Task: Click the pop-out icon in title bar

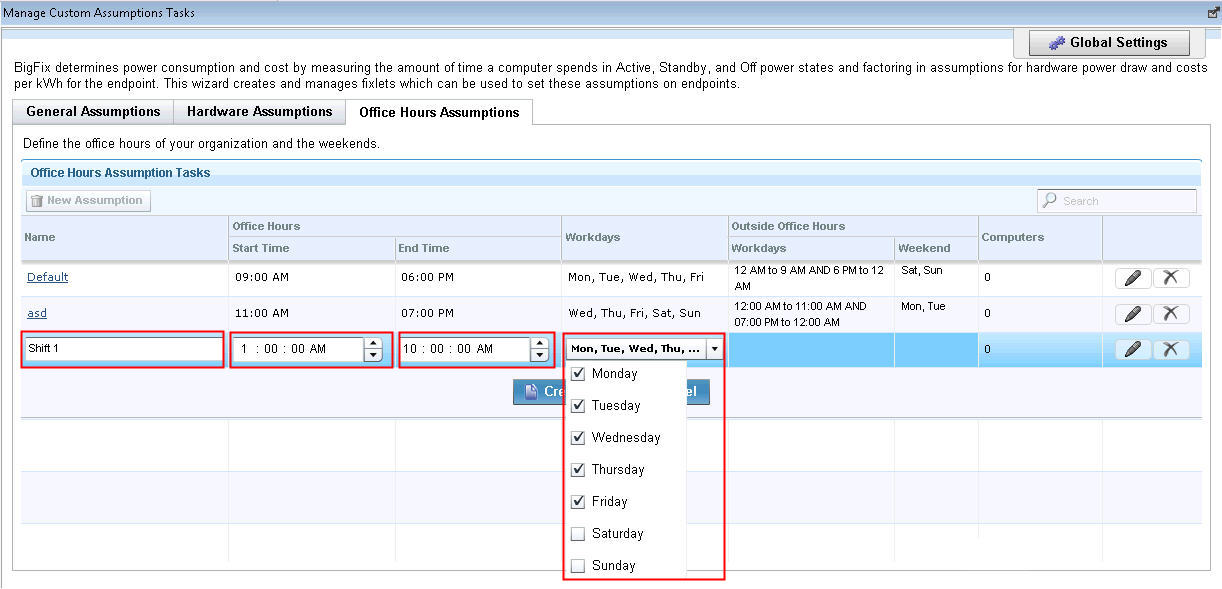Action: tap(1214, 13)
